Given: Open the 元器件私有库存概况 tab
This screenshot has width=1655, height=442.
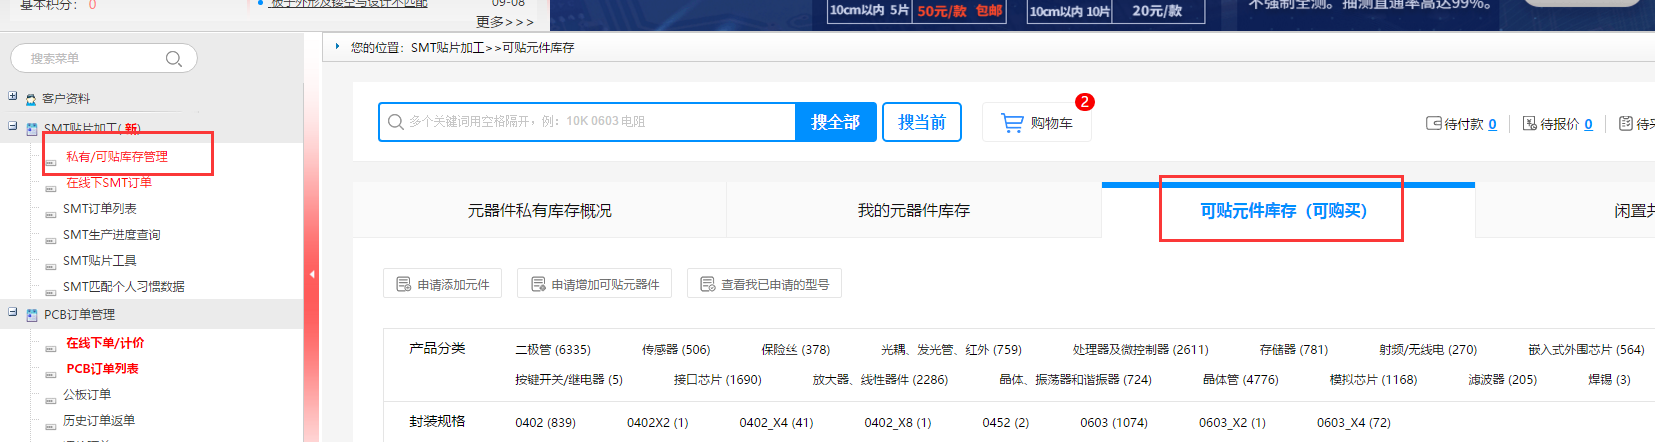Looking at the screenshot, I should click(539, 211).
